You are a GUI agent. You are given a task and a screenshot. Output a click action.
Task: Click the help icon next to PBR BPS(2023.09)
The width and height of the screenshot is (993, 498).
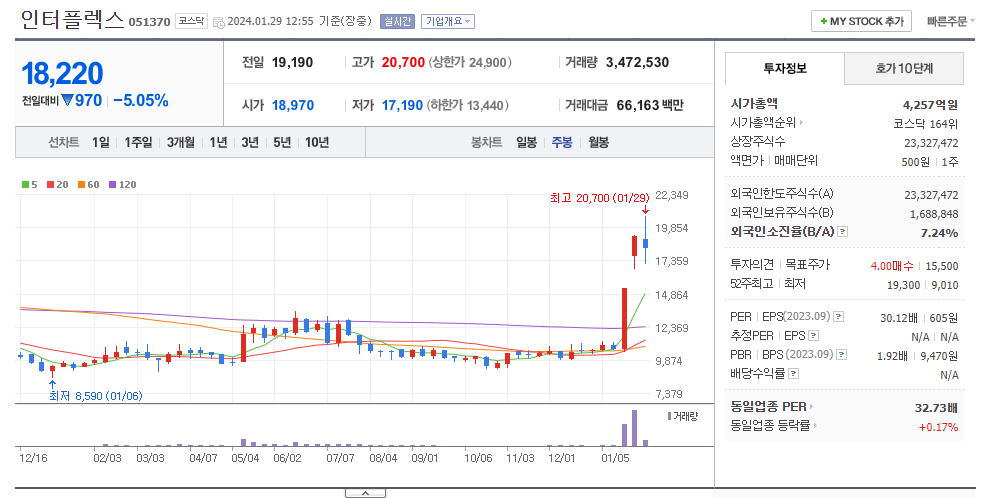[x=841, y=355]
